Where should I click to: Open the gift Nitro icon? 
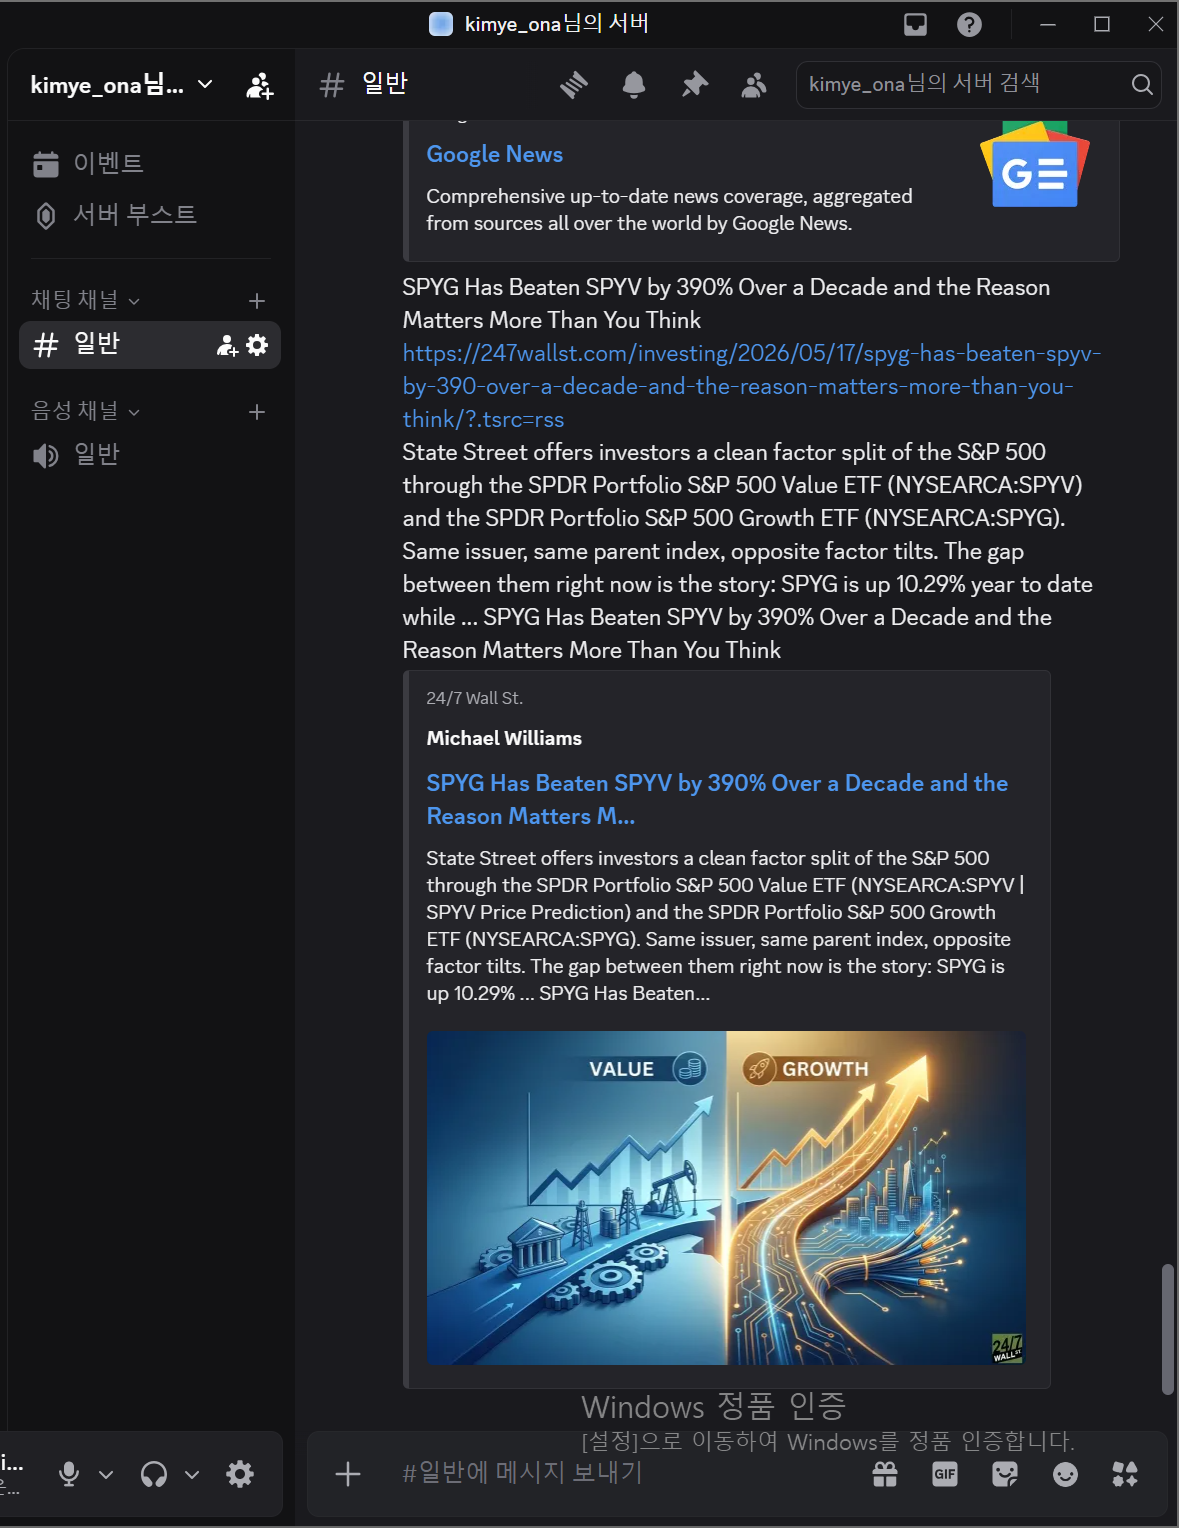pos(885,1474)
